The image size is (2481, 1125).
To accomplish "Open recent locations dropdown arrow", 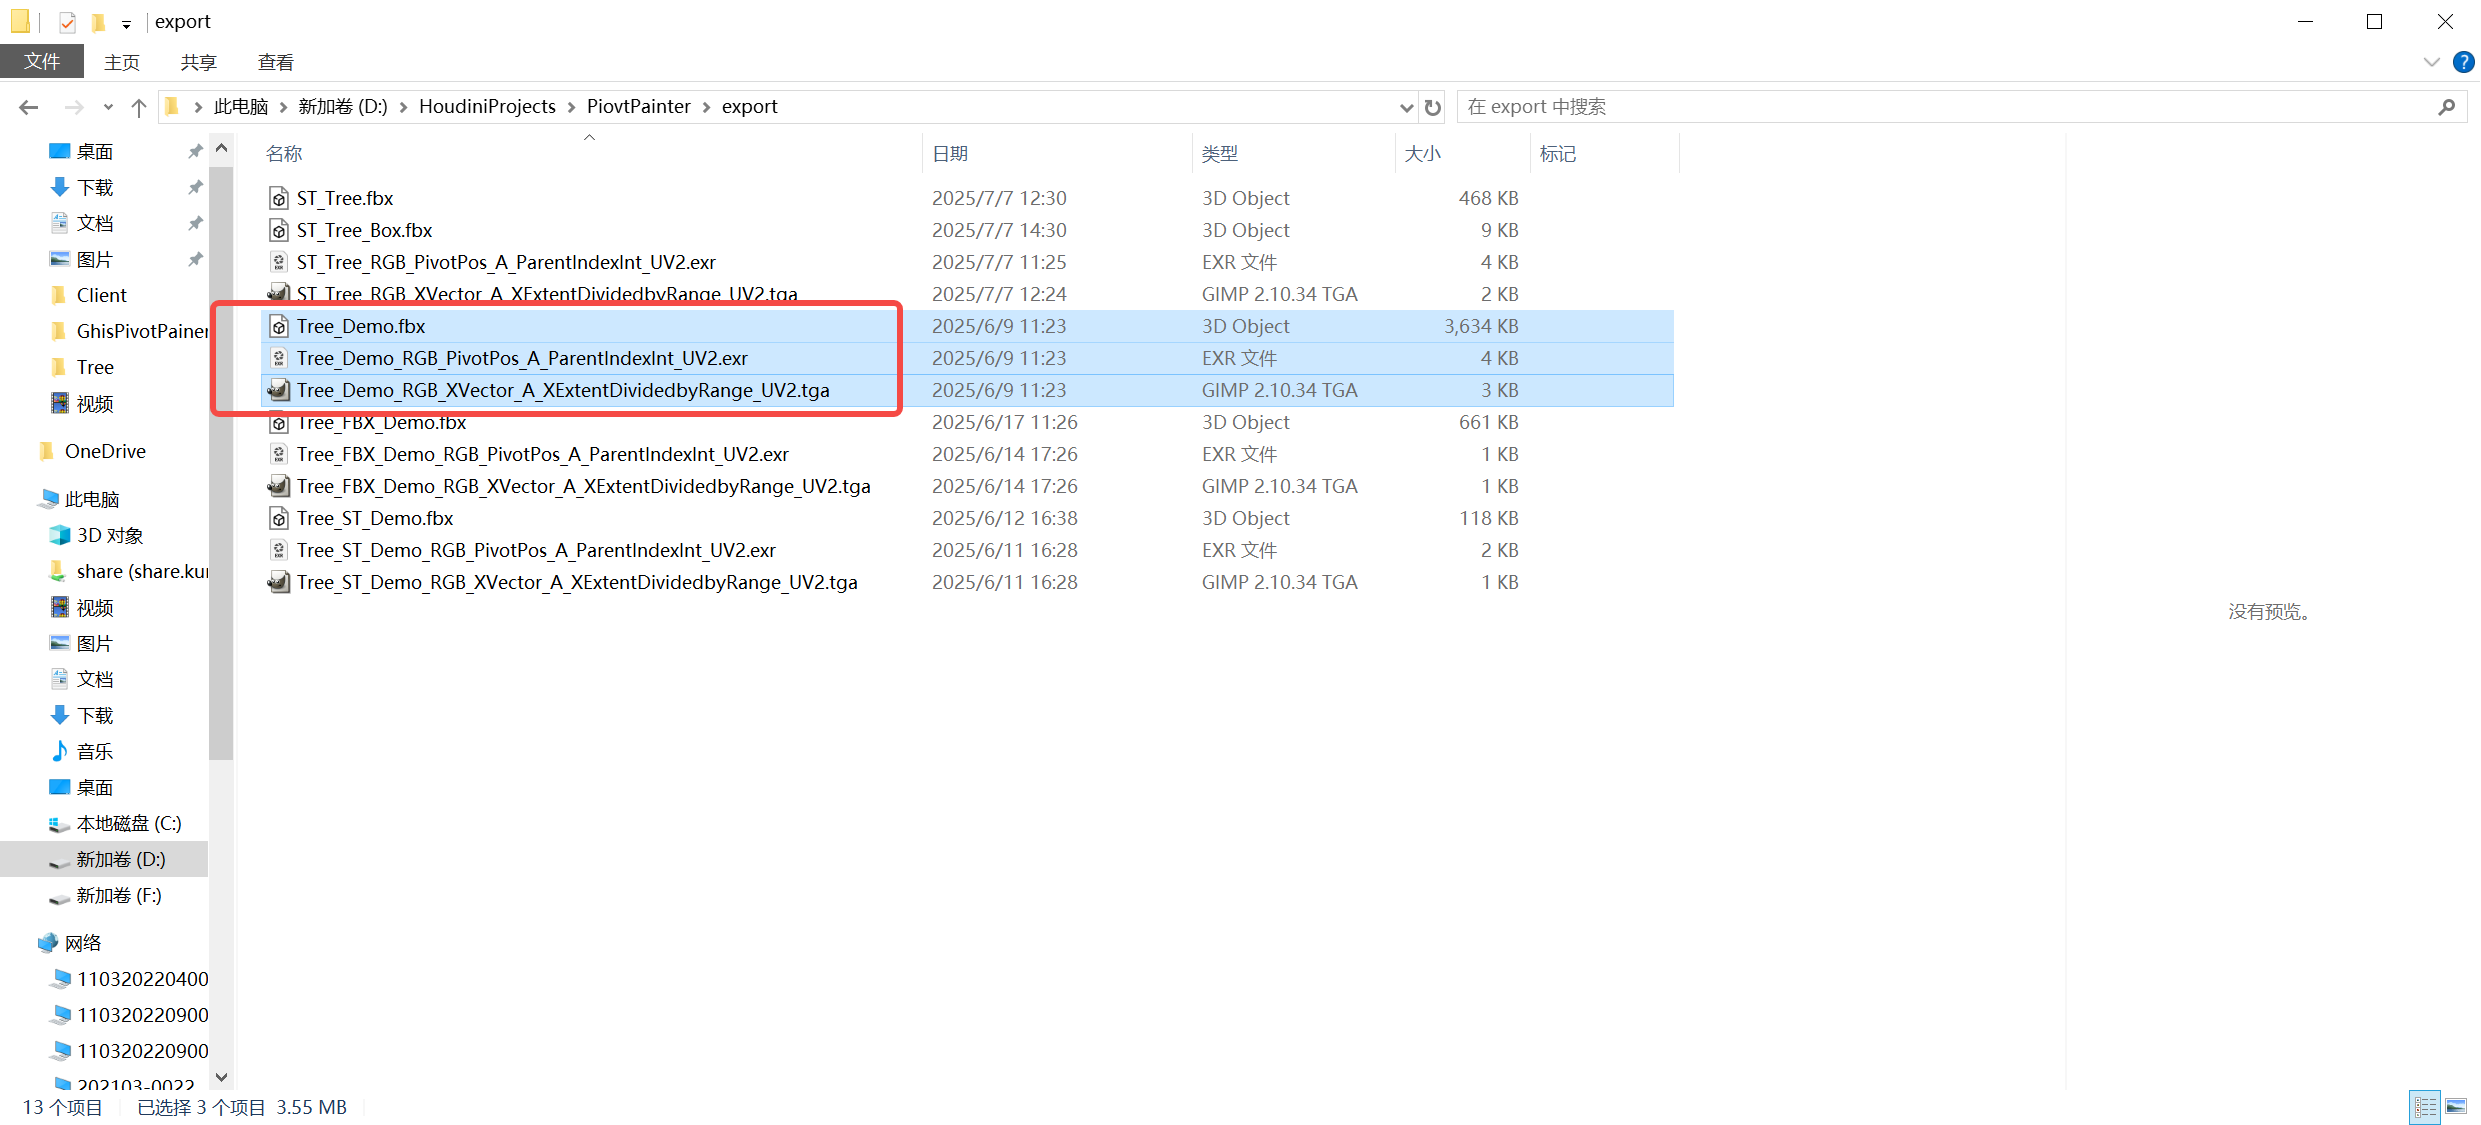I will (108, 107).
